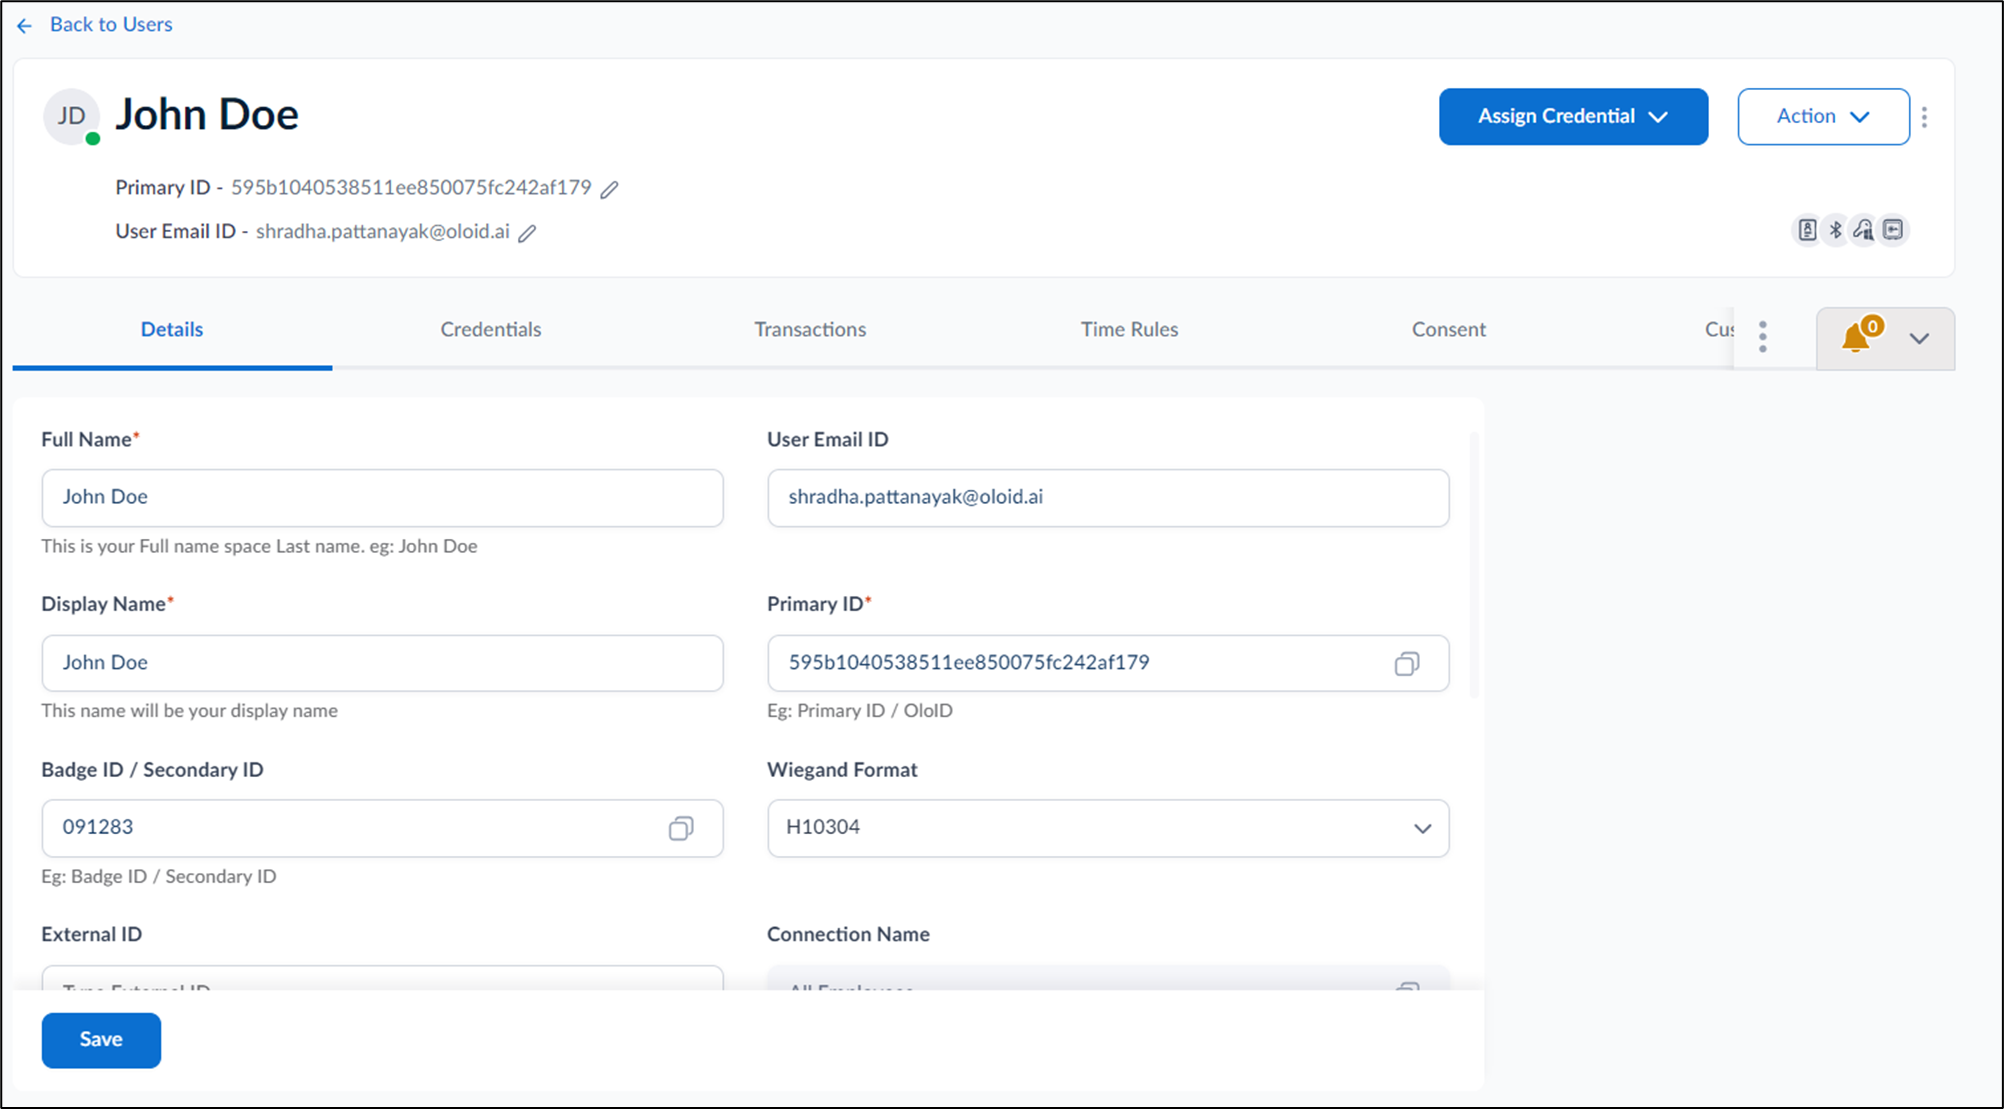Image resolution: width=2004 pixels, height=1109 pixels.
Task: Click the Badge ID / Secondary ID field
Action: point(382,828)
